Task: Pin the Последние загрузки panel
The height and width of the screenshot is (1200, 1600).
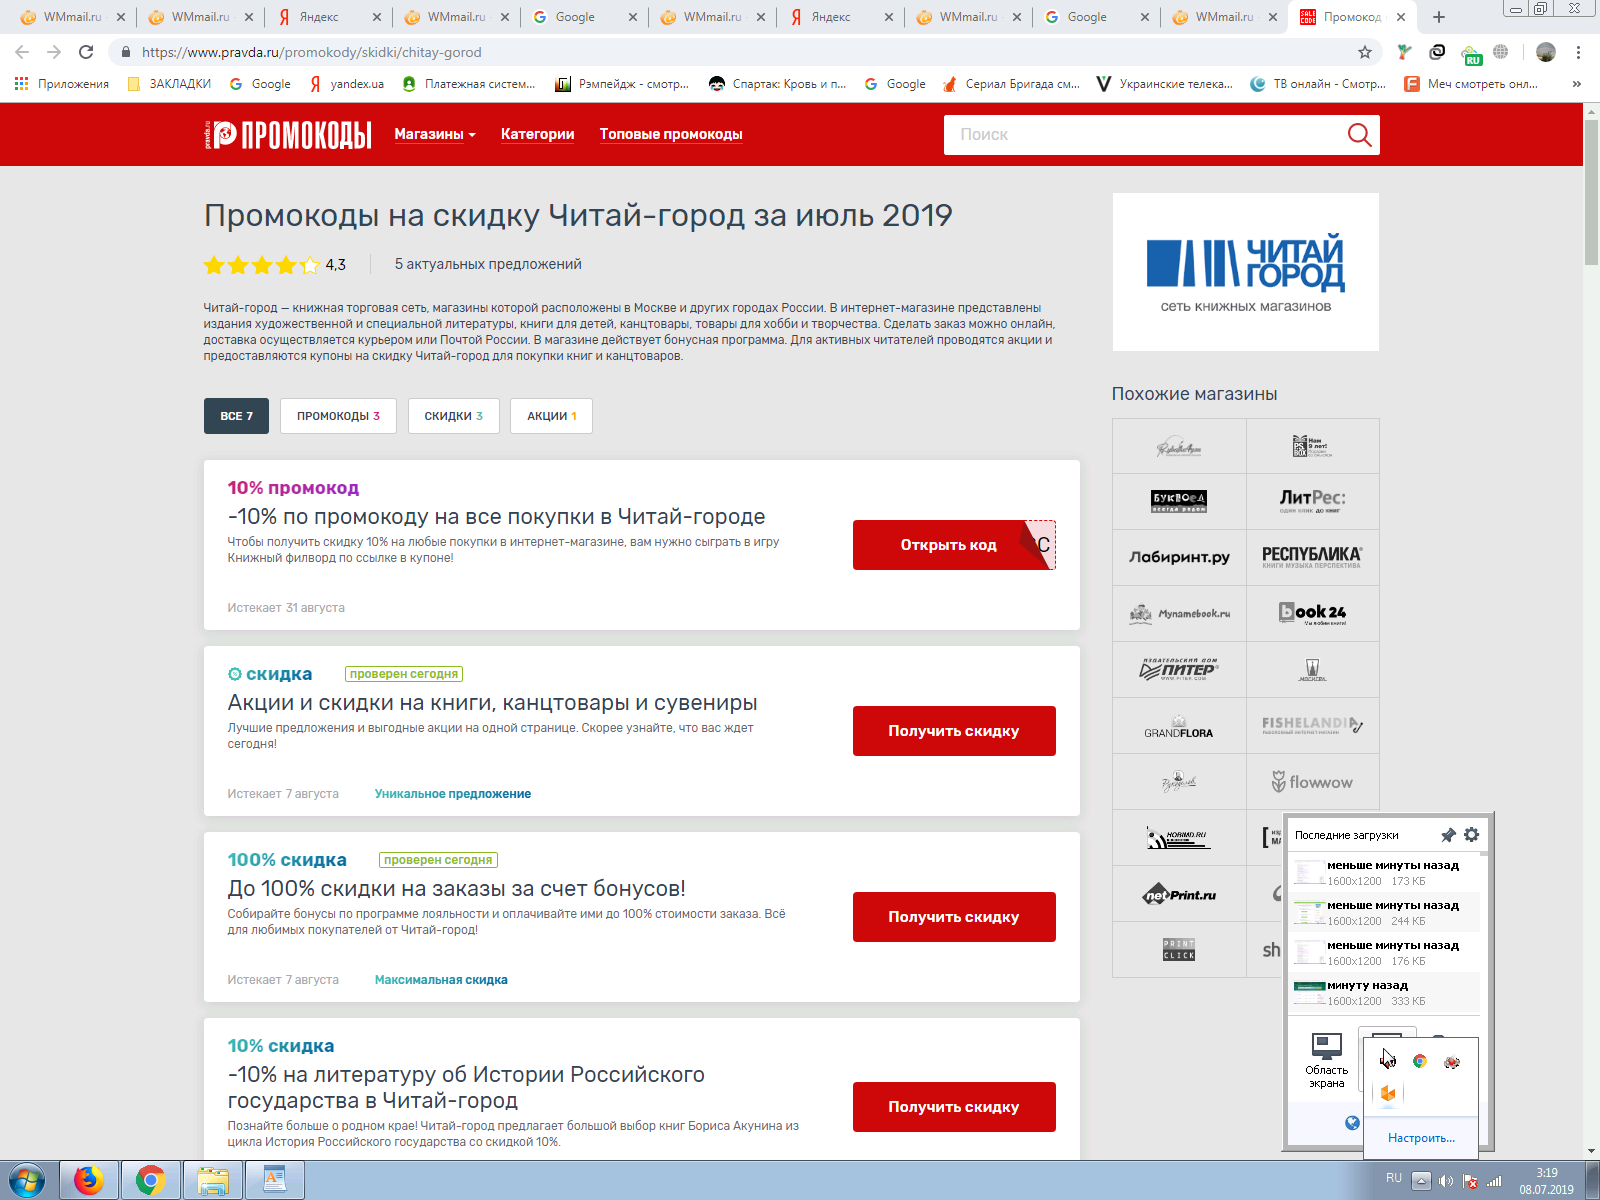Action: [x=1447, y=835]
